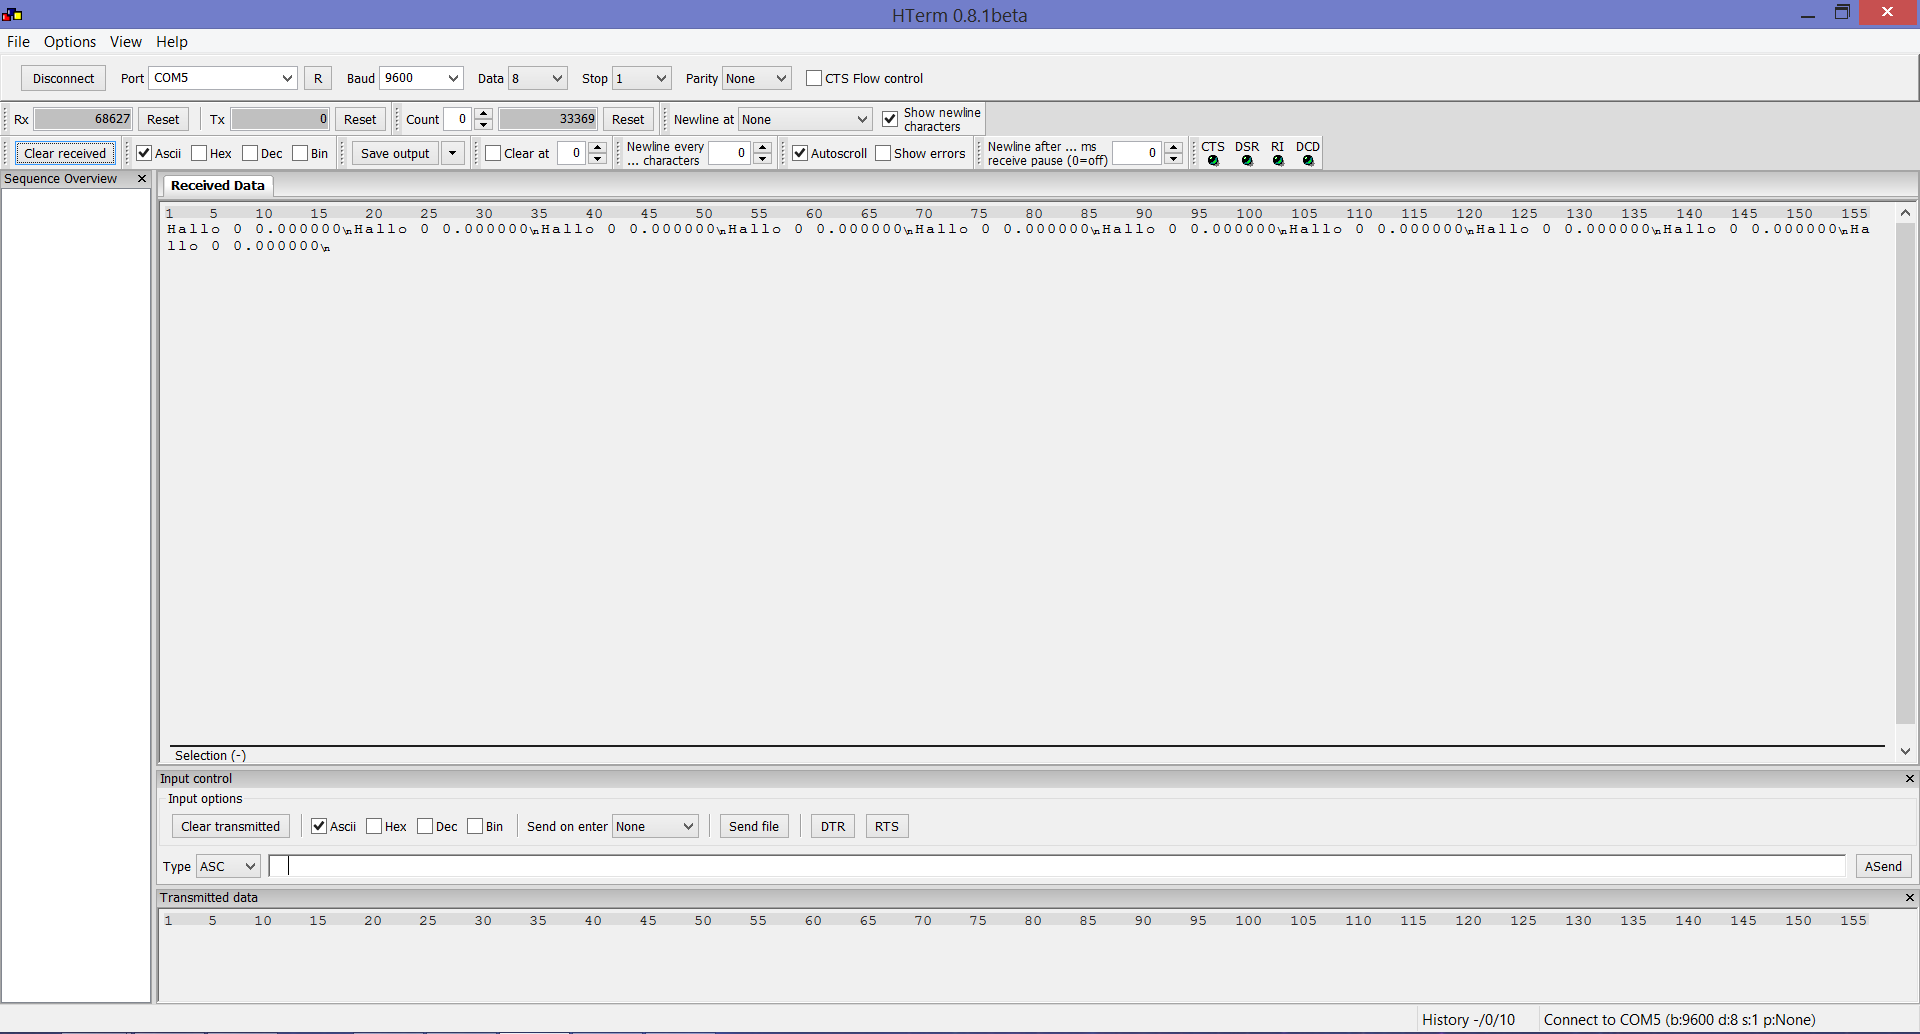Click the DCD status indicator light
Screen dimensions: 1920x1034
[1308, 161]
